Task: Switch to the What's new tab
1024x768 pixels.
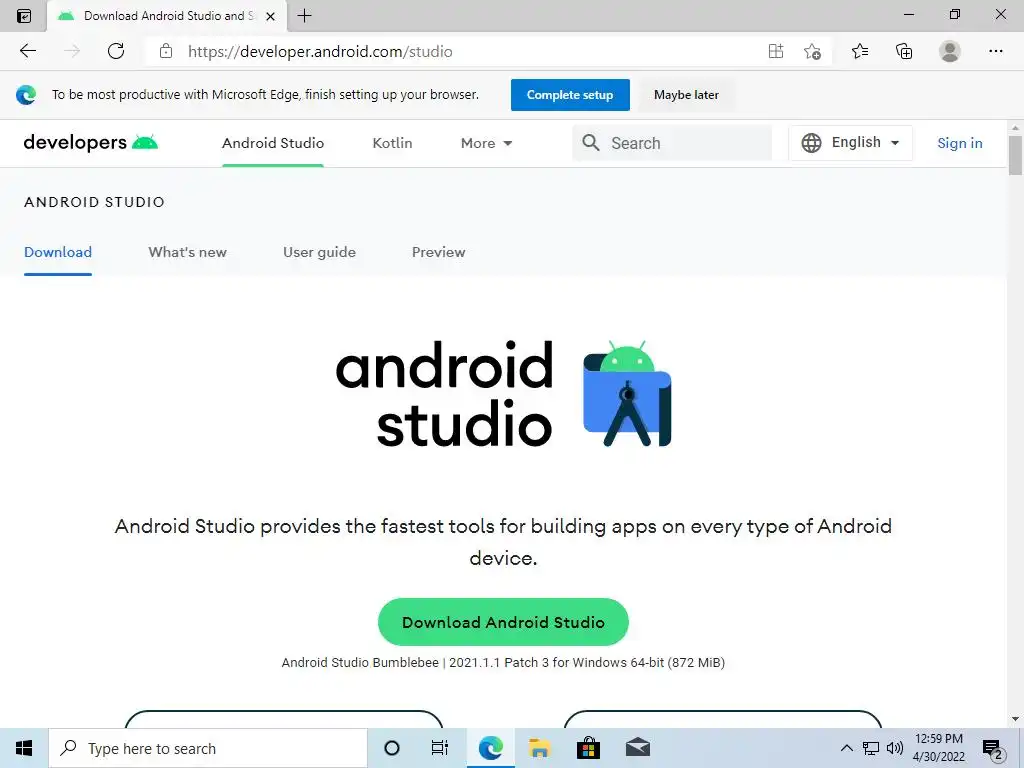Action: pos(187,252)
